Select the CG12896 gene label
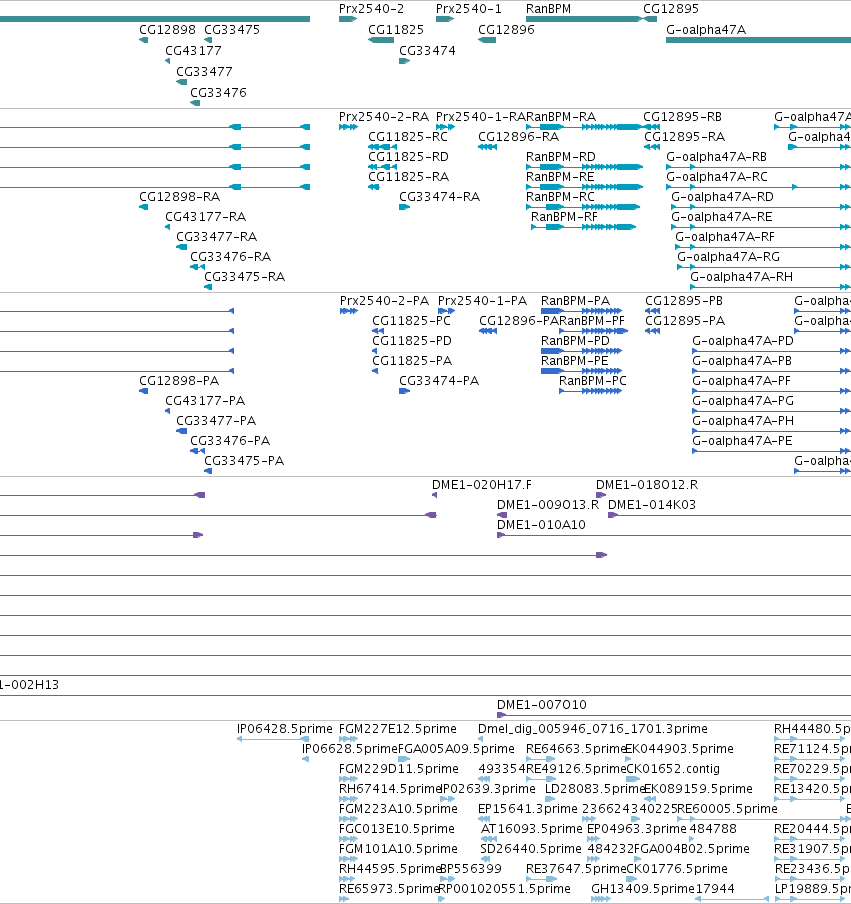851x904 pixels. coord(506,29)
